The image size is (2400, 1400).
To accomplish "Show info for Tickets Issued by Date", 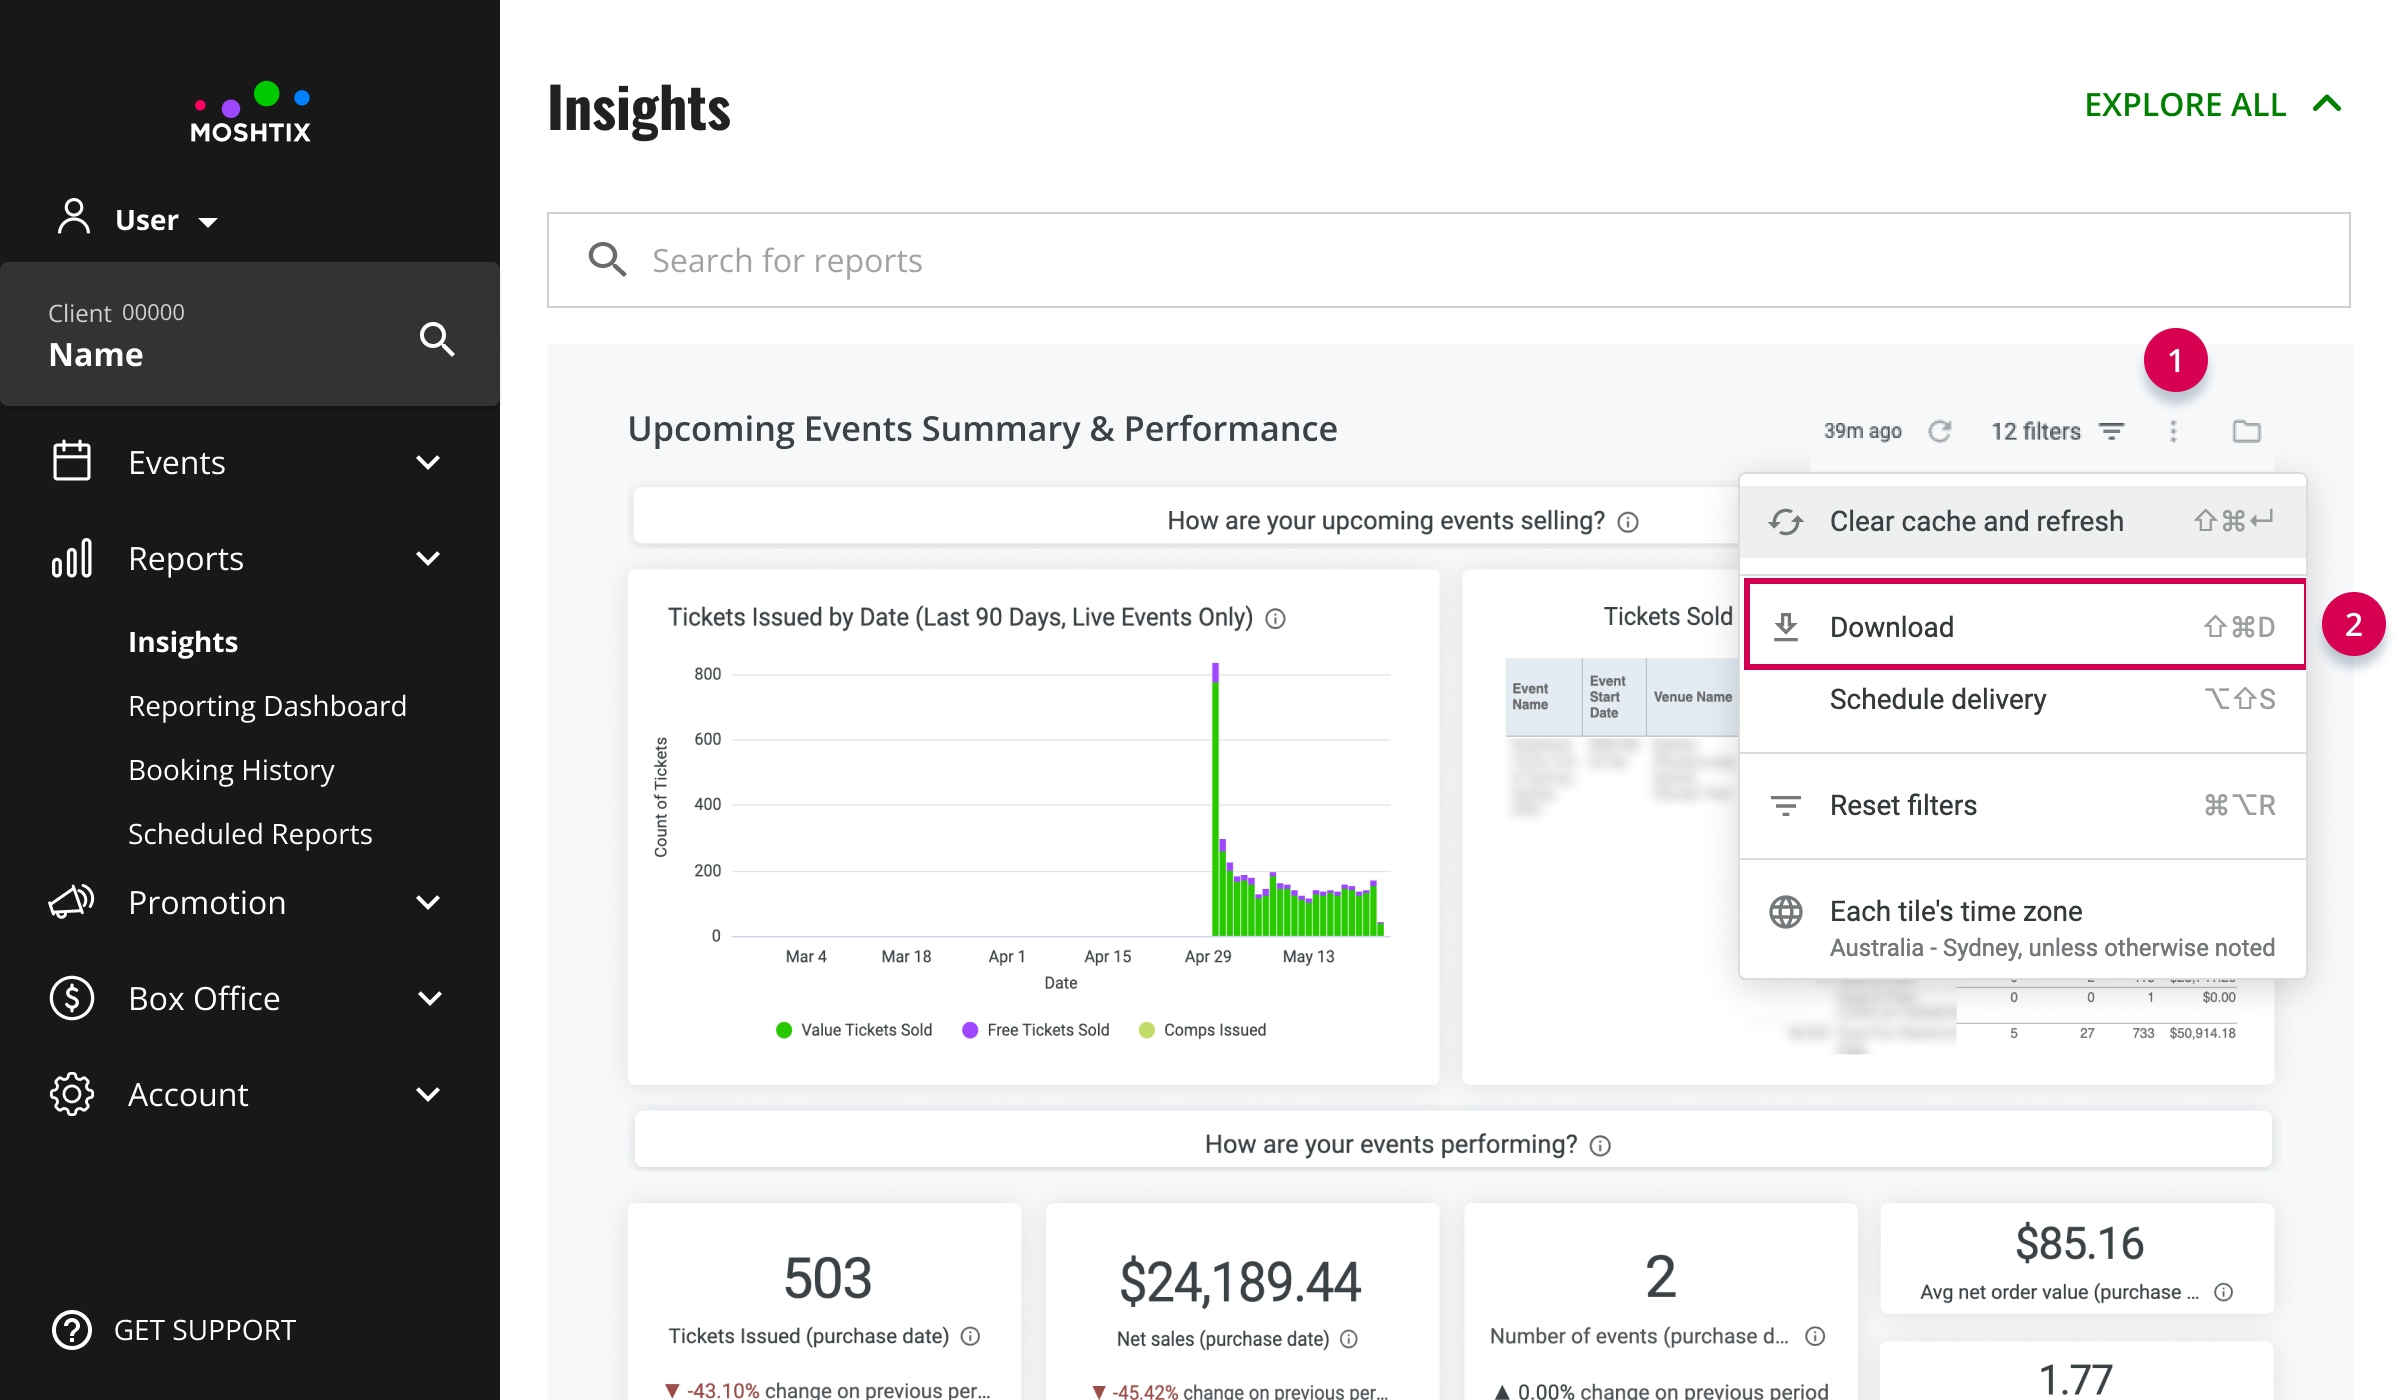I will click(x=1275, y=619).
